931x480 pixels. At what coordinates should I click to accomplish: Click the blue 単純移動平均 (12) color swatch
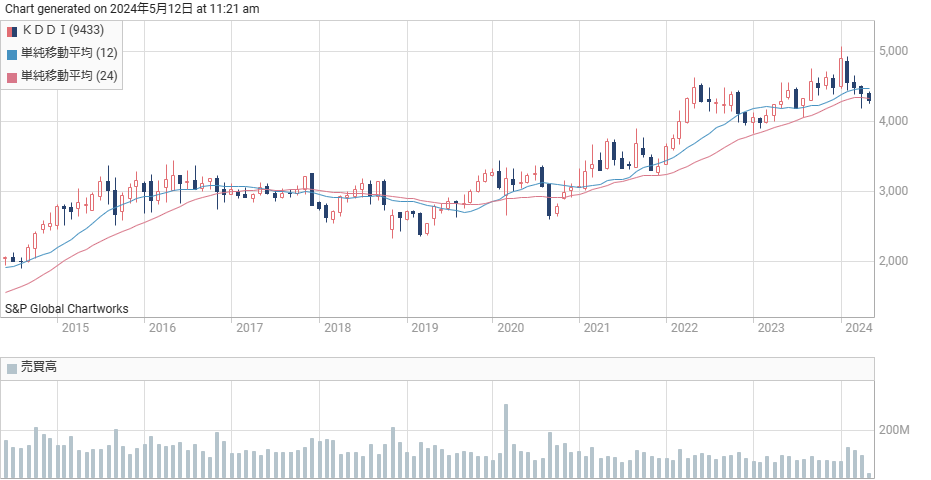pos(12,55)
